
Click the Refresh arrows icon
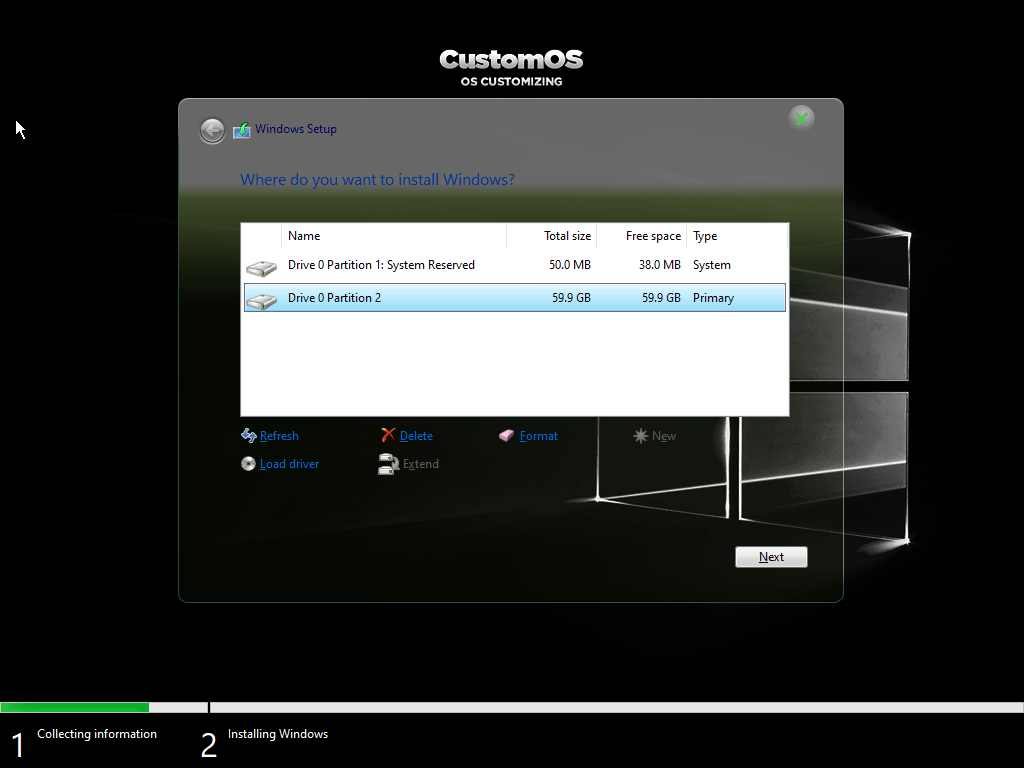(249, 436)
